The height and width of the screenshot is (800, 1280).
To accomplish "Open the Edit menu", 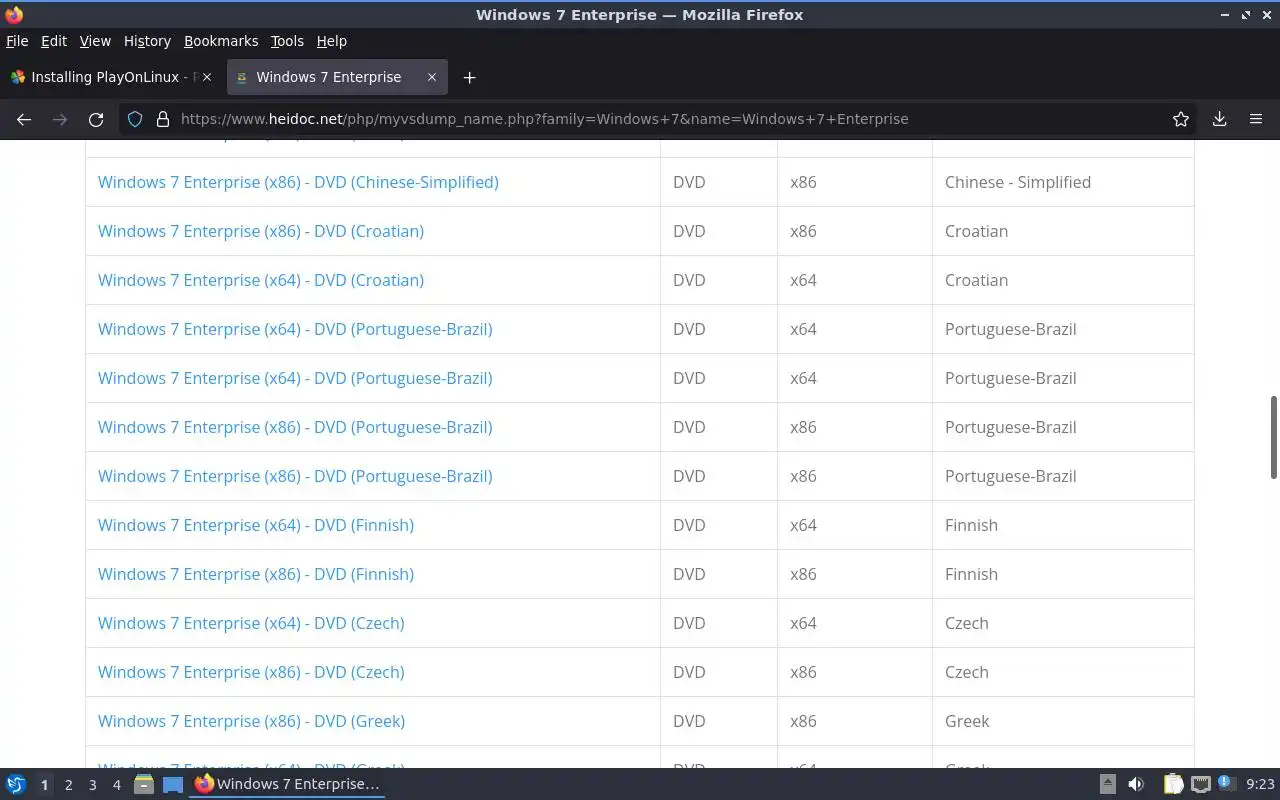I will [x=54, y=41].
